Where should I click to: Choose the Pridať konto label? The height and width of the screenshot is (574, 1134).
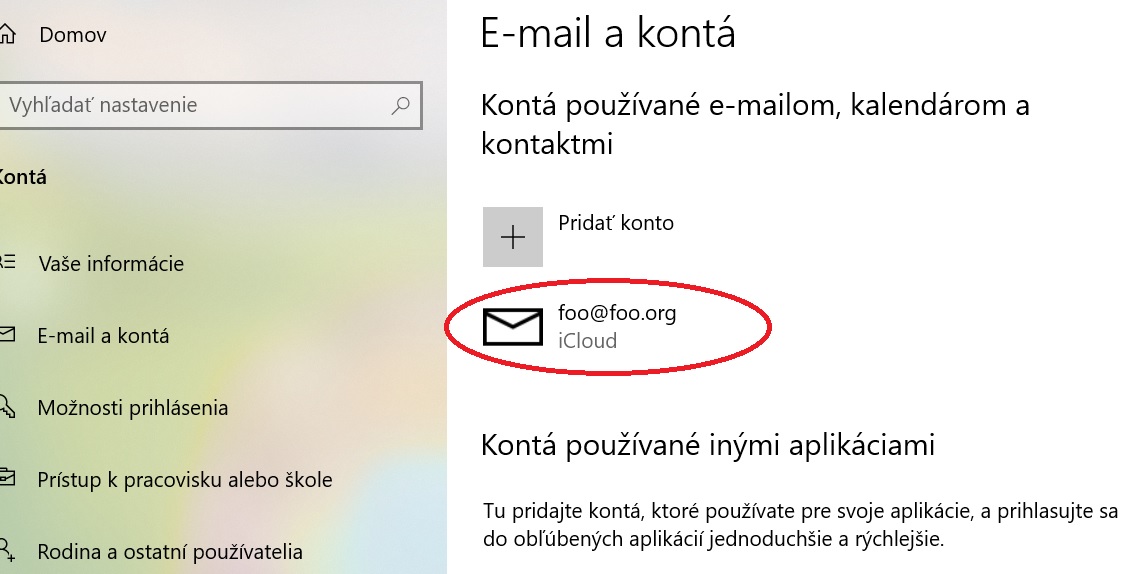point(616,223)
